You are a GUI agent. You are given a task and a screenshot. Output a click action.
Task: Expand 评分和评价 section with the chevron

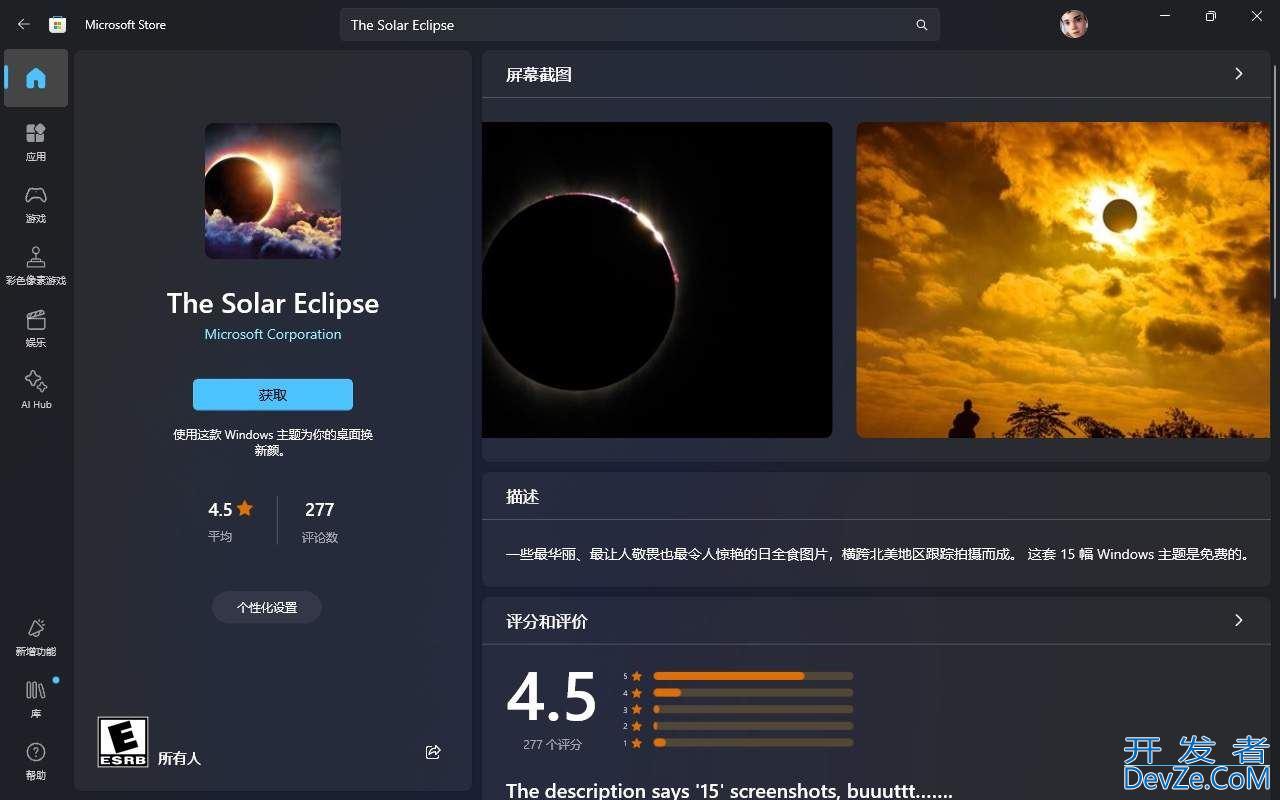tap(1239, 621)
